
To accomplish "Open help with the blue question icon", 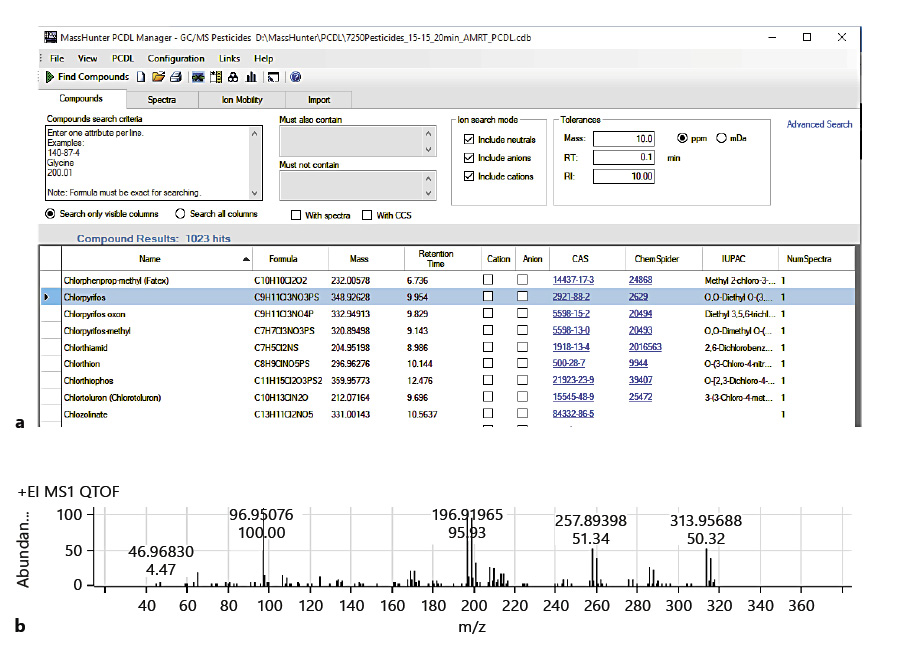I will click(x=295, y=77).
